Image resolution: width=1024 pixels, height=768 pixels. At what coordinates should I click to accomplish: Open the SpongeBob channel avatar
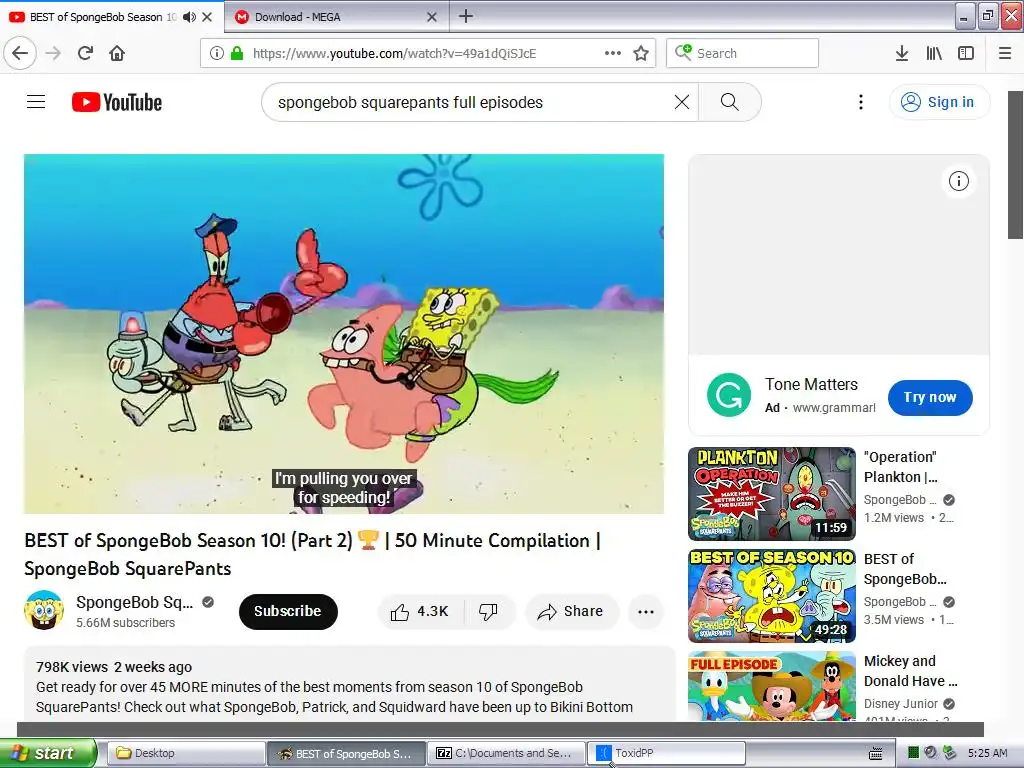click(x=44, y=610)
